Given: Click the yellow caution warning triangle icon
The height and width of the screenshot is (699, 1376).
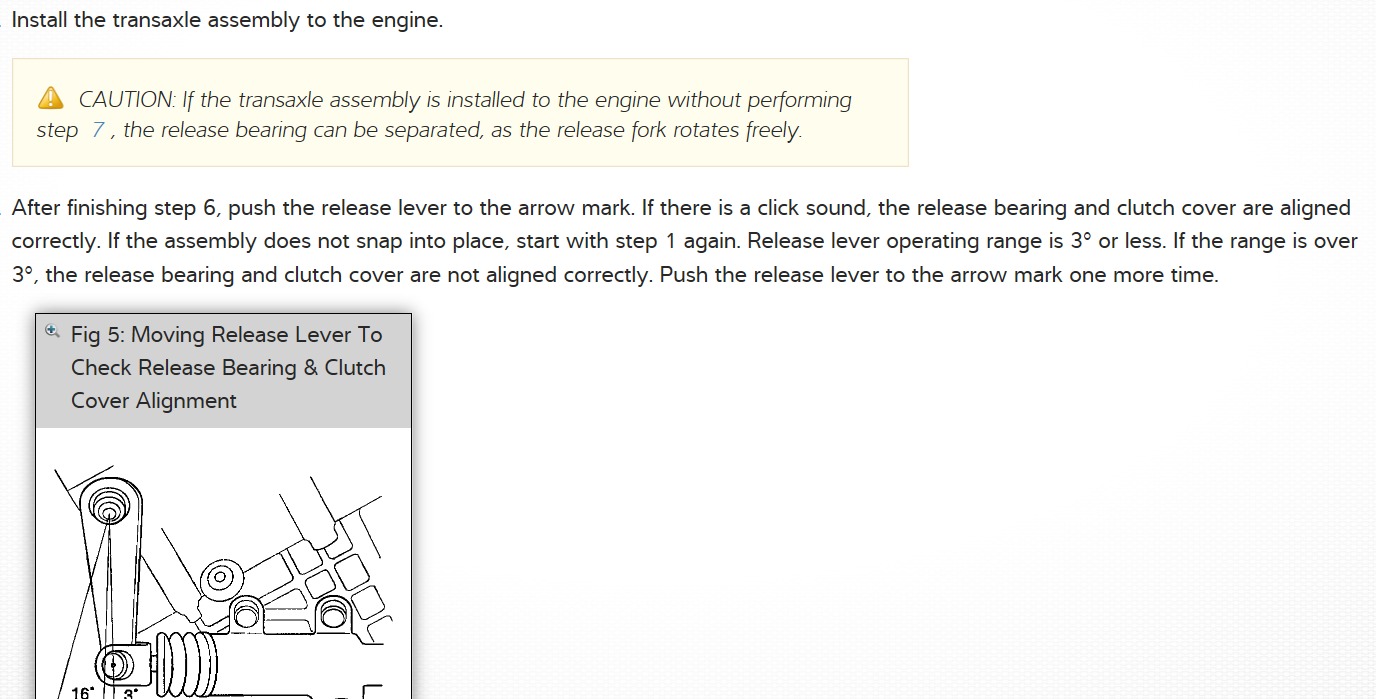Looking at the screenshot, I should coord(50,98).
